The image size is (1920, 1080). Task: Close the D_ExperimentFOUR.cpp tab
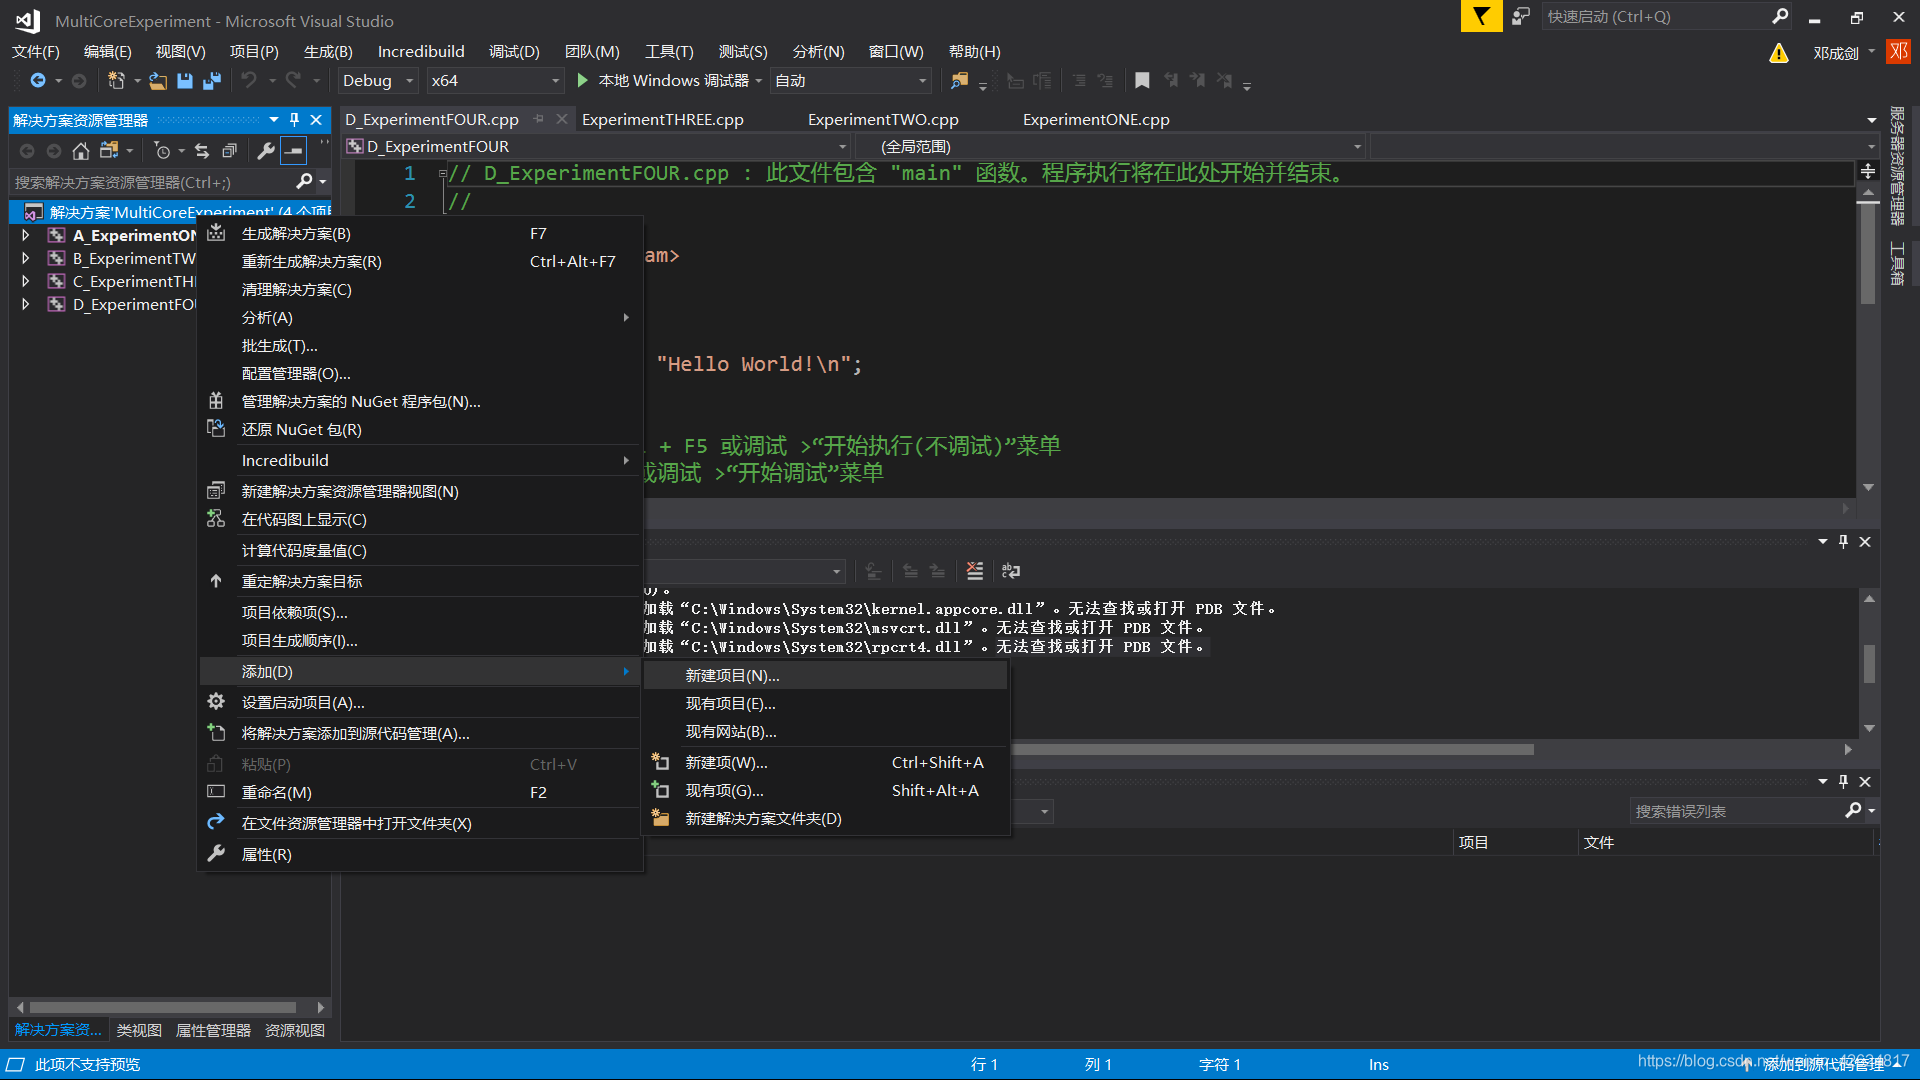[561, 119]
